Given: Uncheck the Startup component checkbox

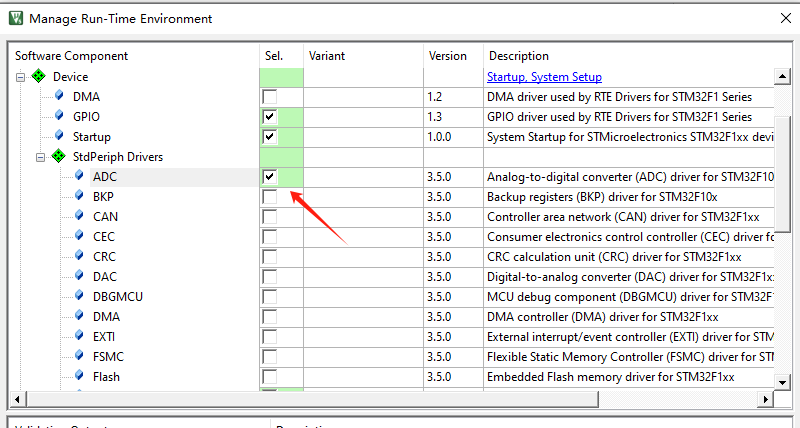Looking at the screenshot, I should click(269, 137).
